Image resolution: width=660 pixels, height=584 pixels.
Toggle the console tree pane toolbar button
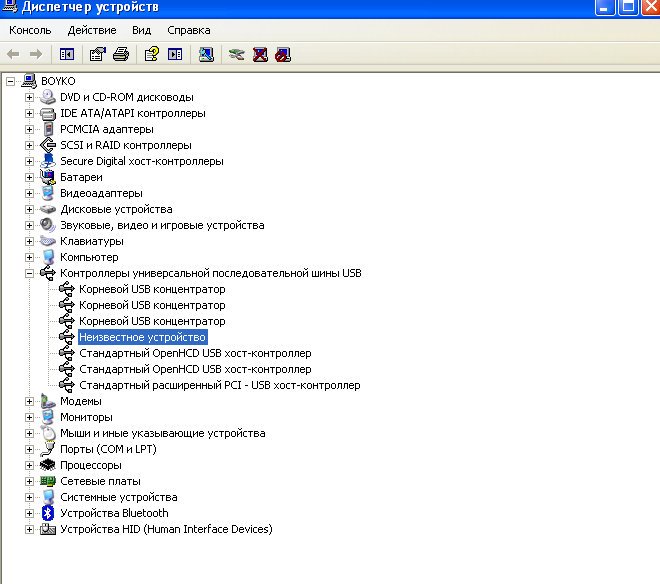pos(67,54)
